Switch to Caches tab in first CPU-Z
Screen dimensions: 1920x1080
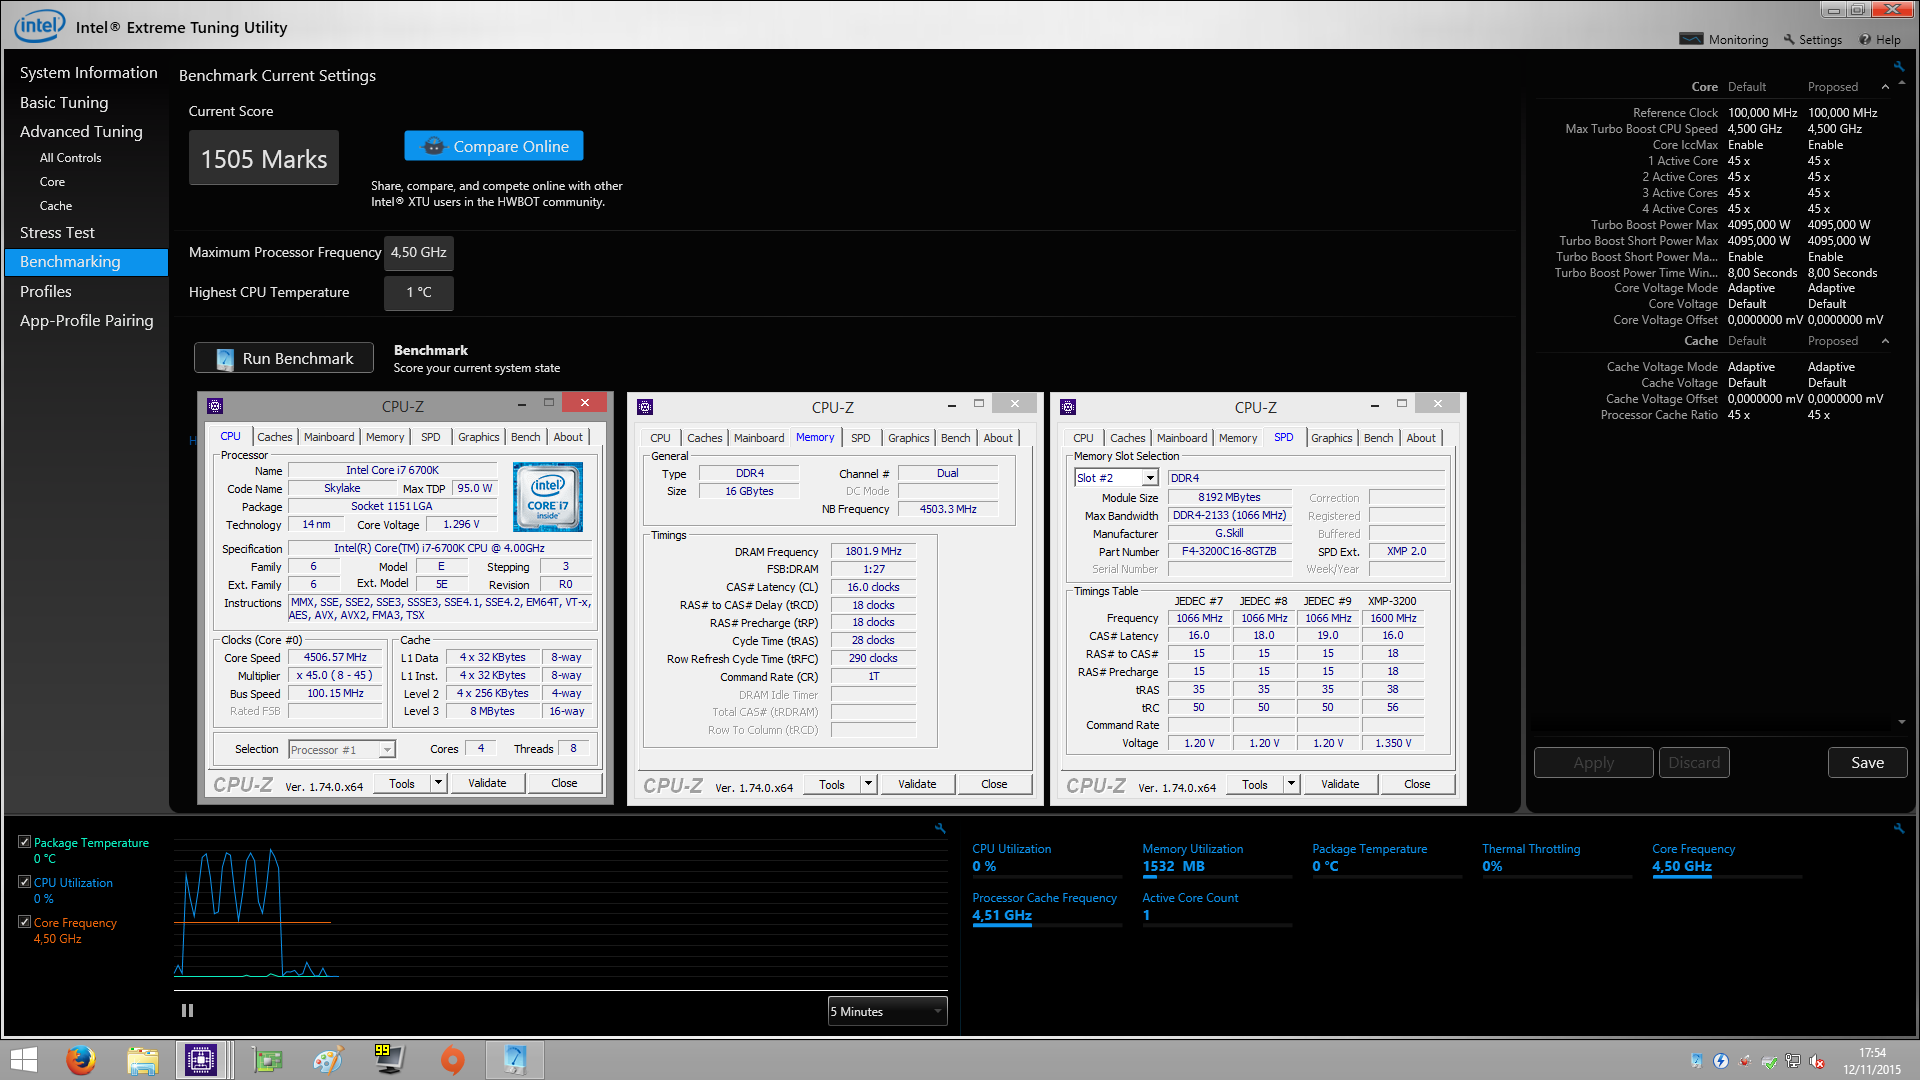[x=274, y=437]
